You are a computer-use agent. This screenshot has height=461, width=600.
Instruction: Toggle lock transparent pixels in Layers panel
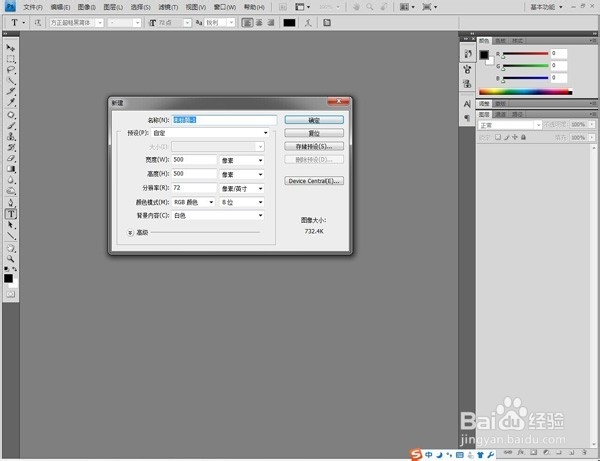(498, 137)
